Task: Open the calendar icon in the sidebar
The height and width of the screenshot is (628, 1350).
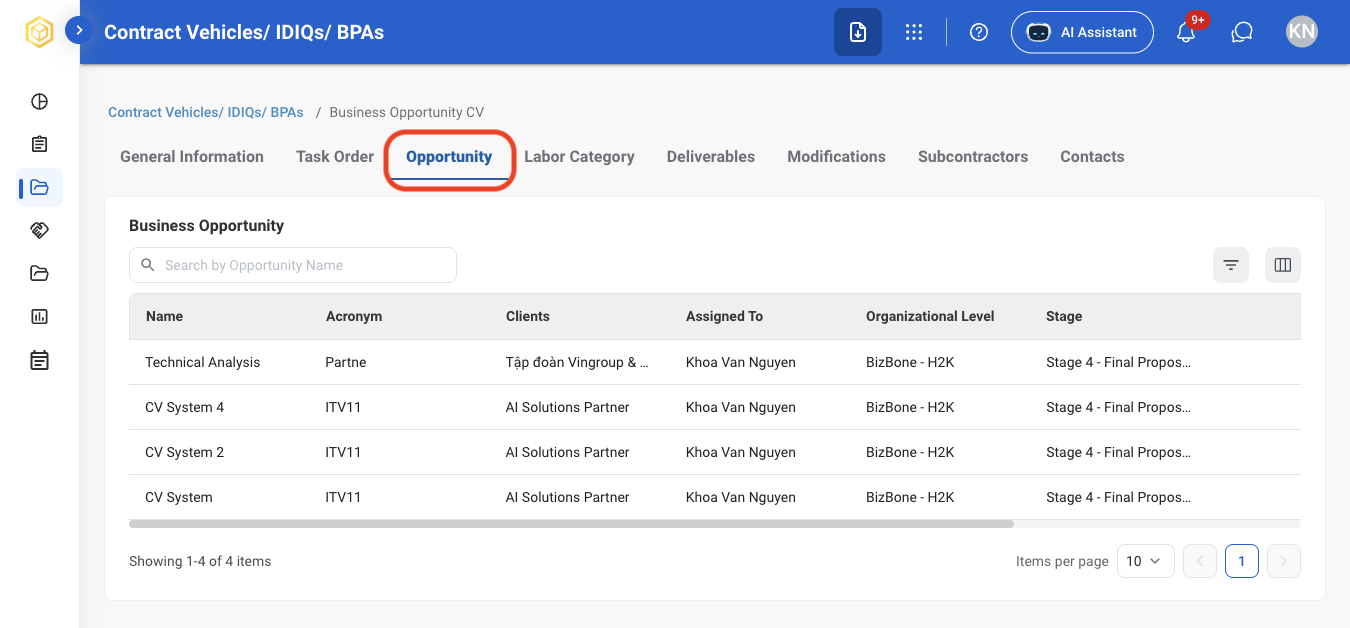Action: point(39,360)
